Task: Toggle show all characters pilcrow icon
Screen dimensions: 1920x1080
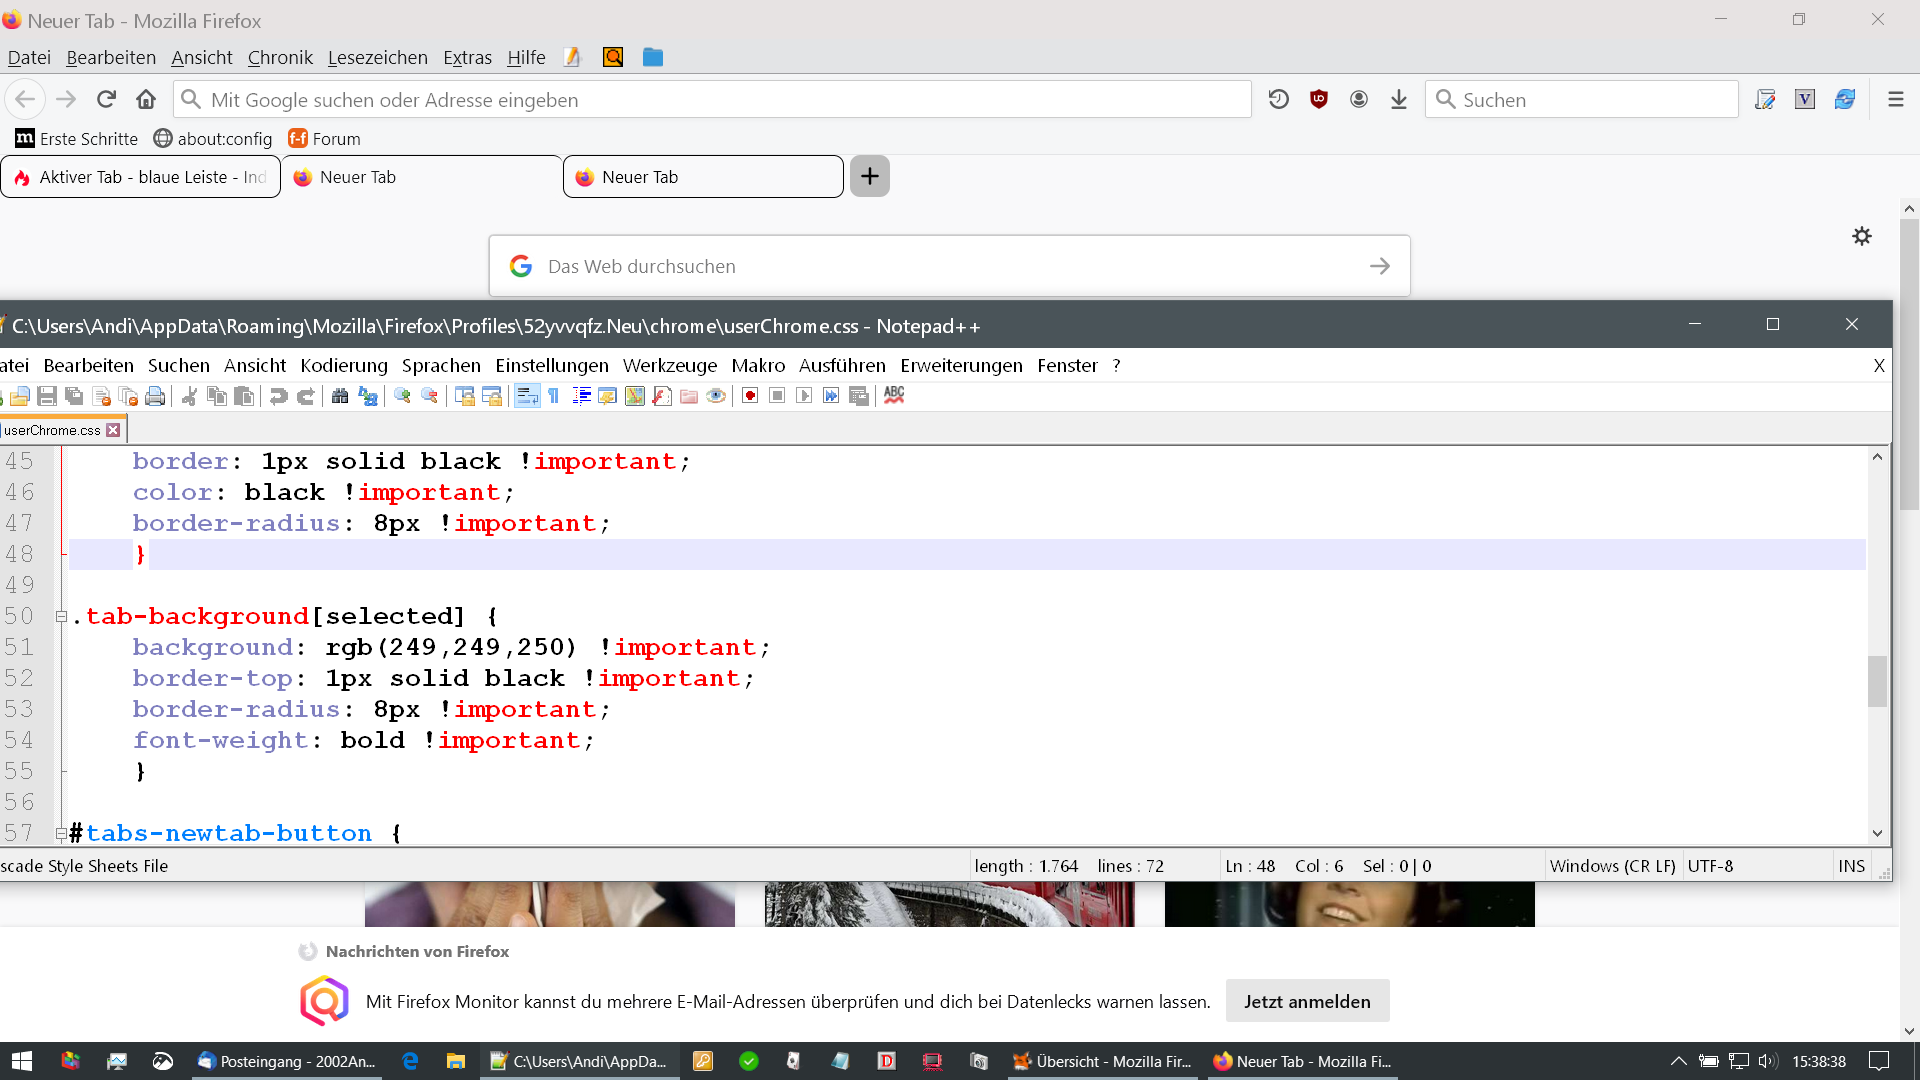Action: (554, 396)
